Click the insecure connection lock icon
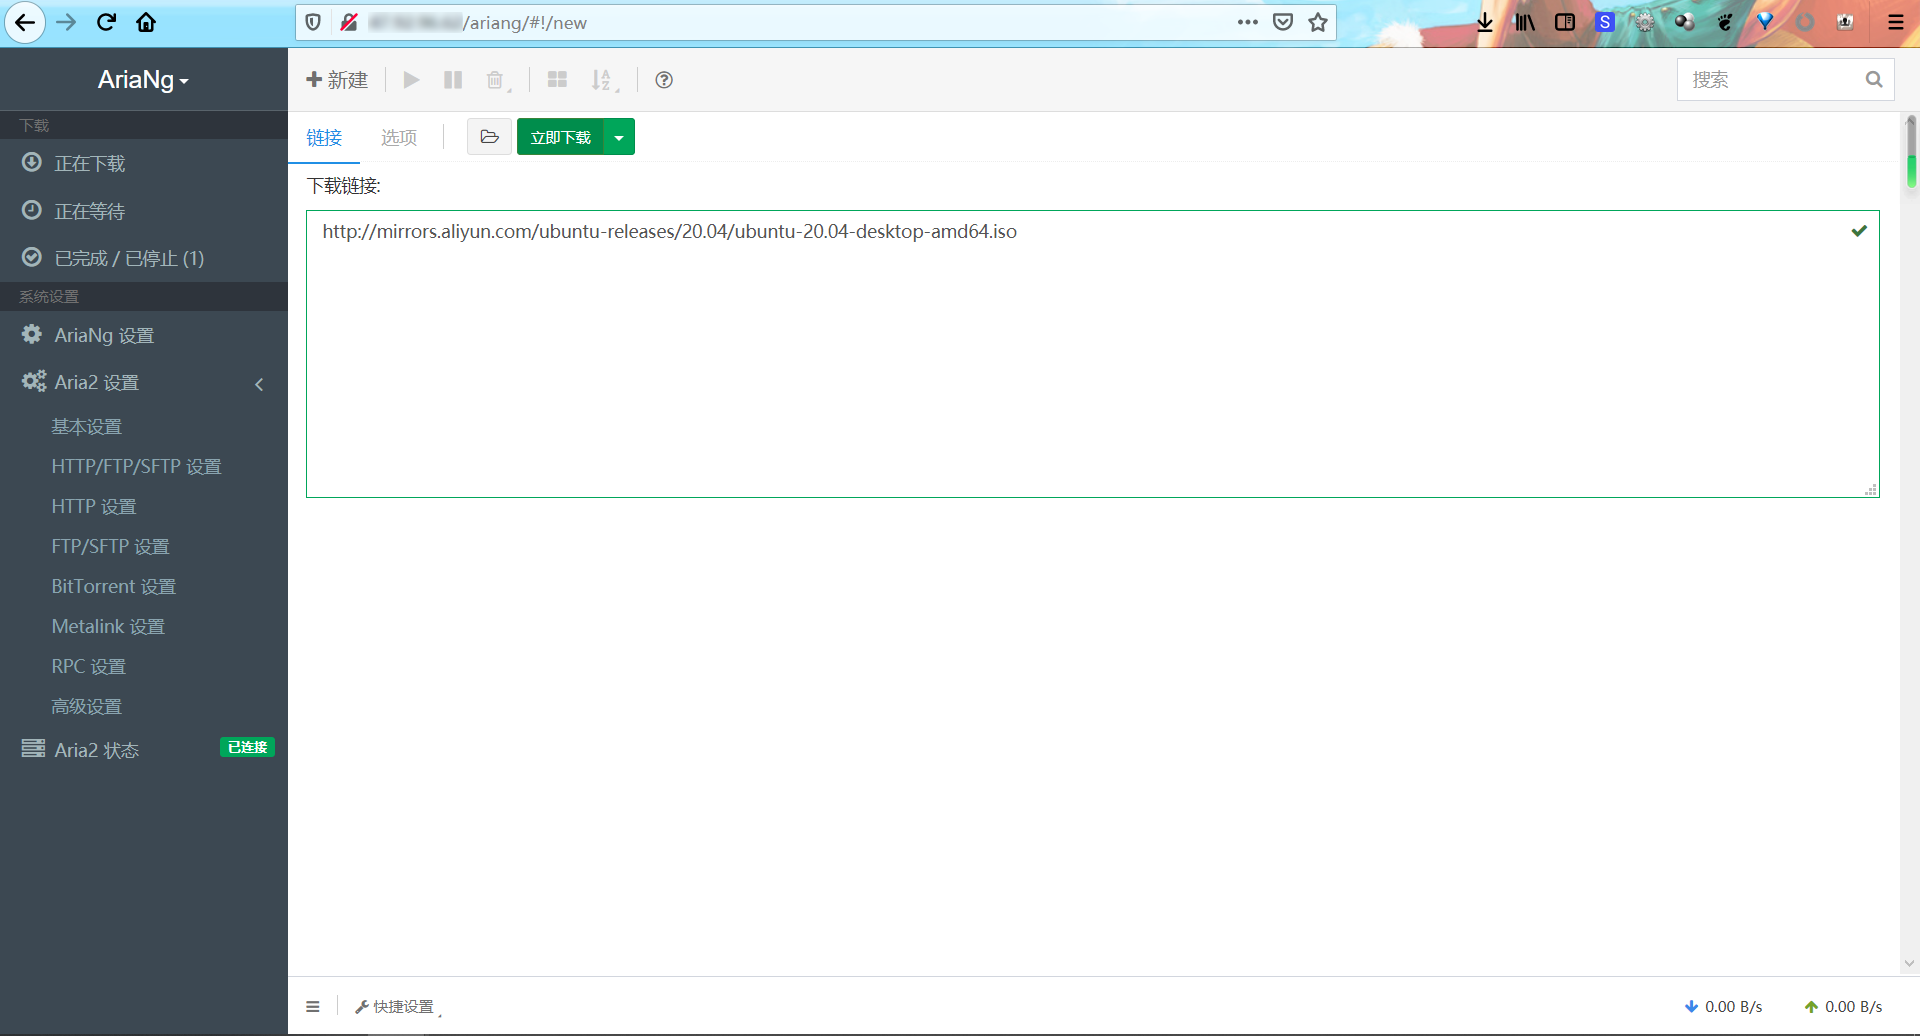This screenshot has width=1920, height=1036. 348,22
